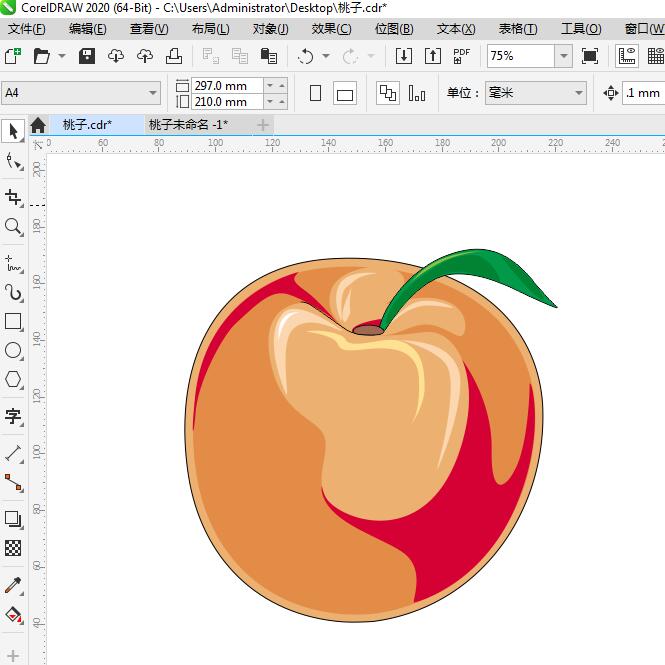The width and height of the screenshot is (665, 665).
Task: Click the page width 297.0 mm field
Action: point(228,86)
